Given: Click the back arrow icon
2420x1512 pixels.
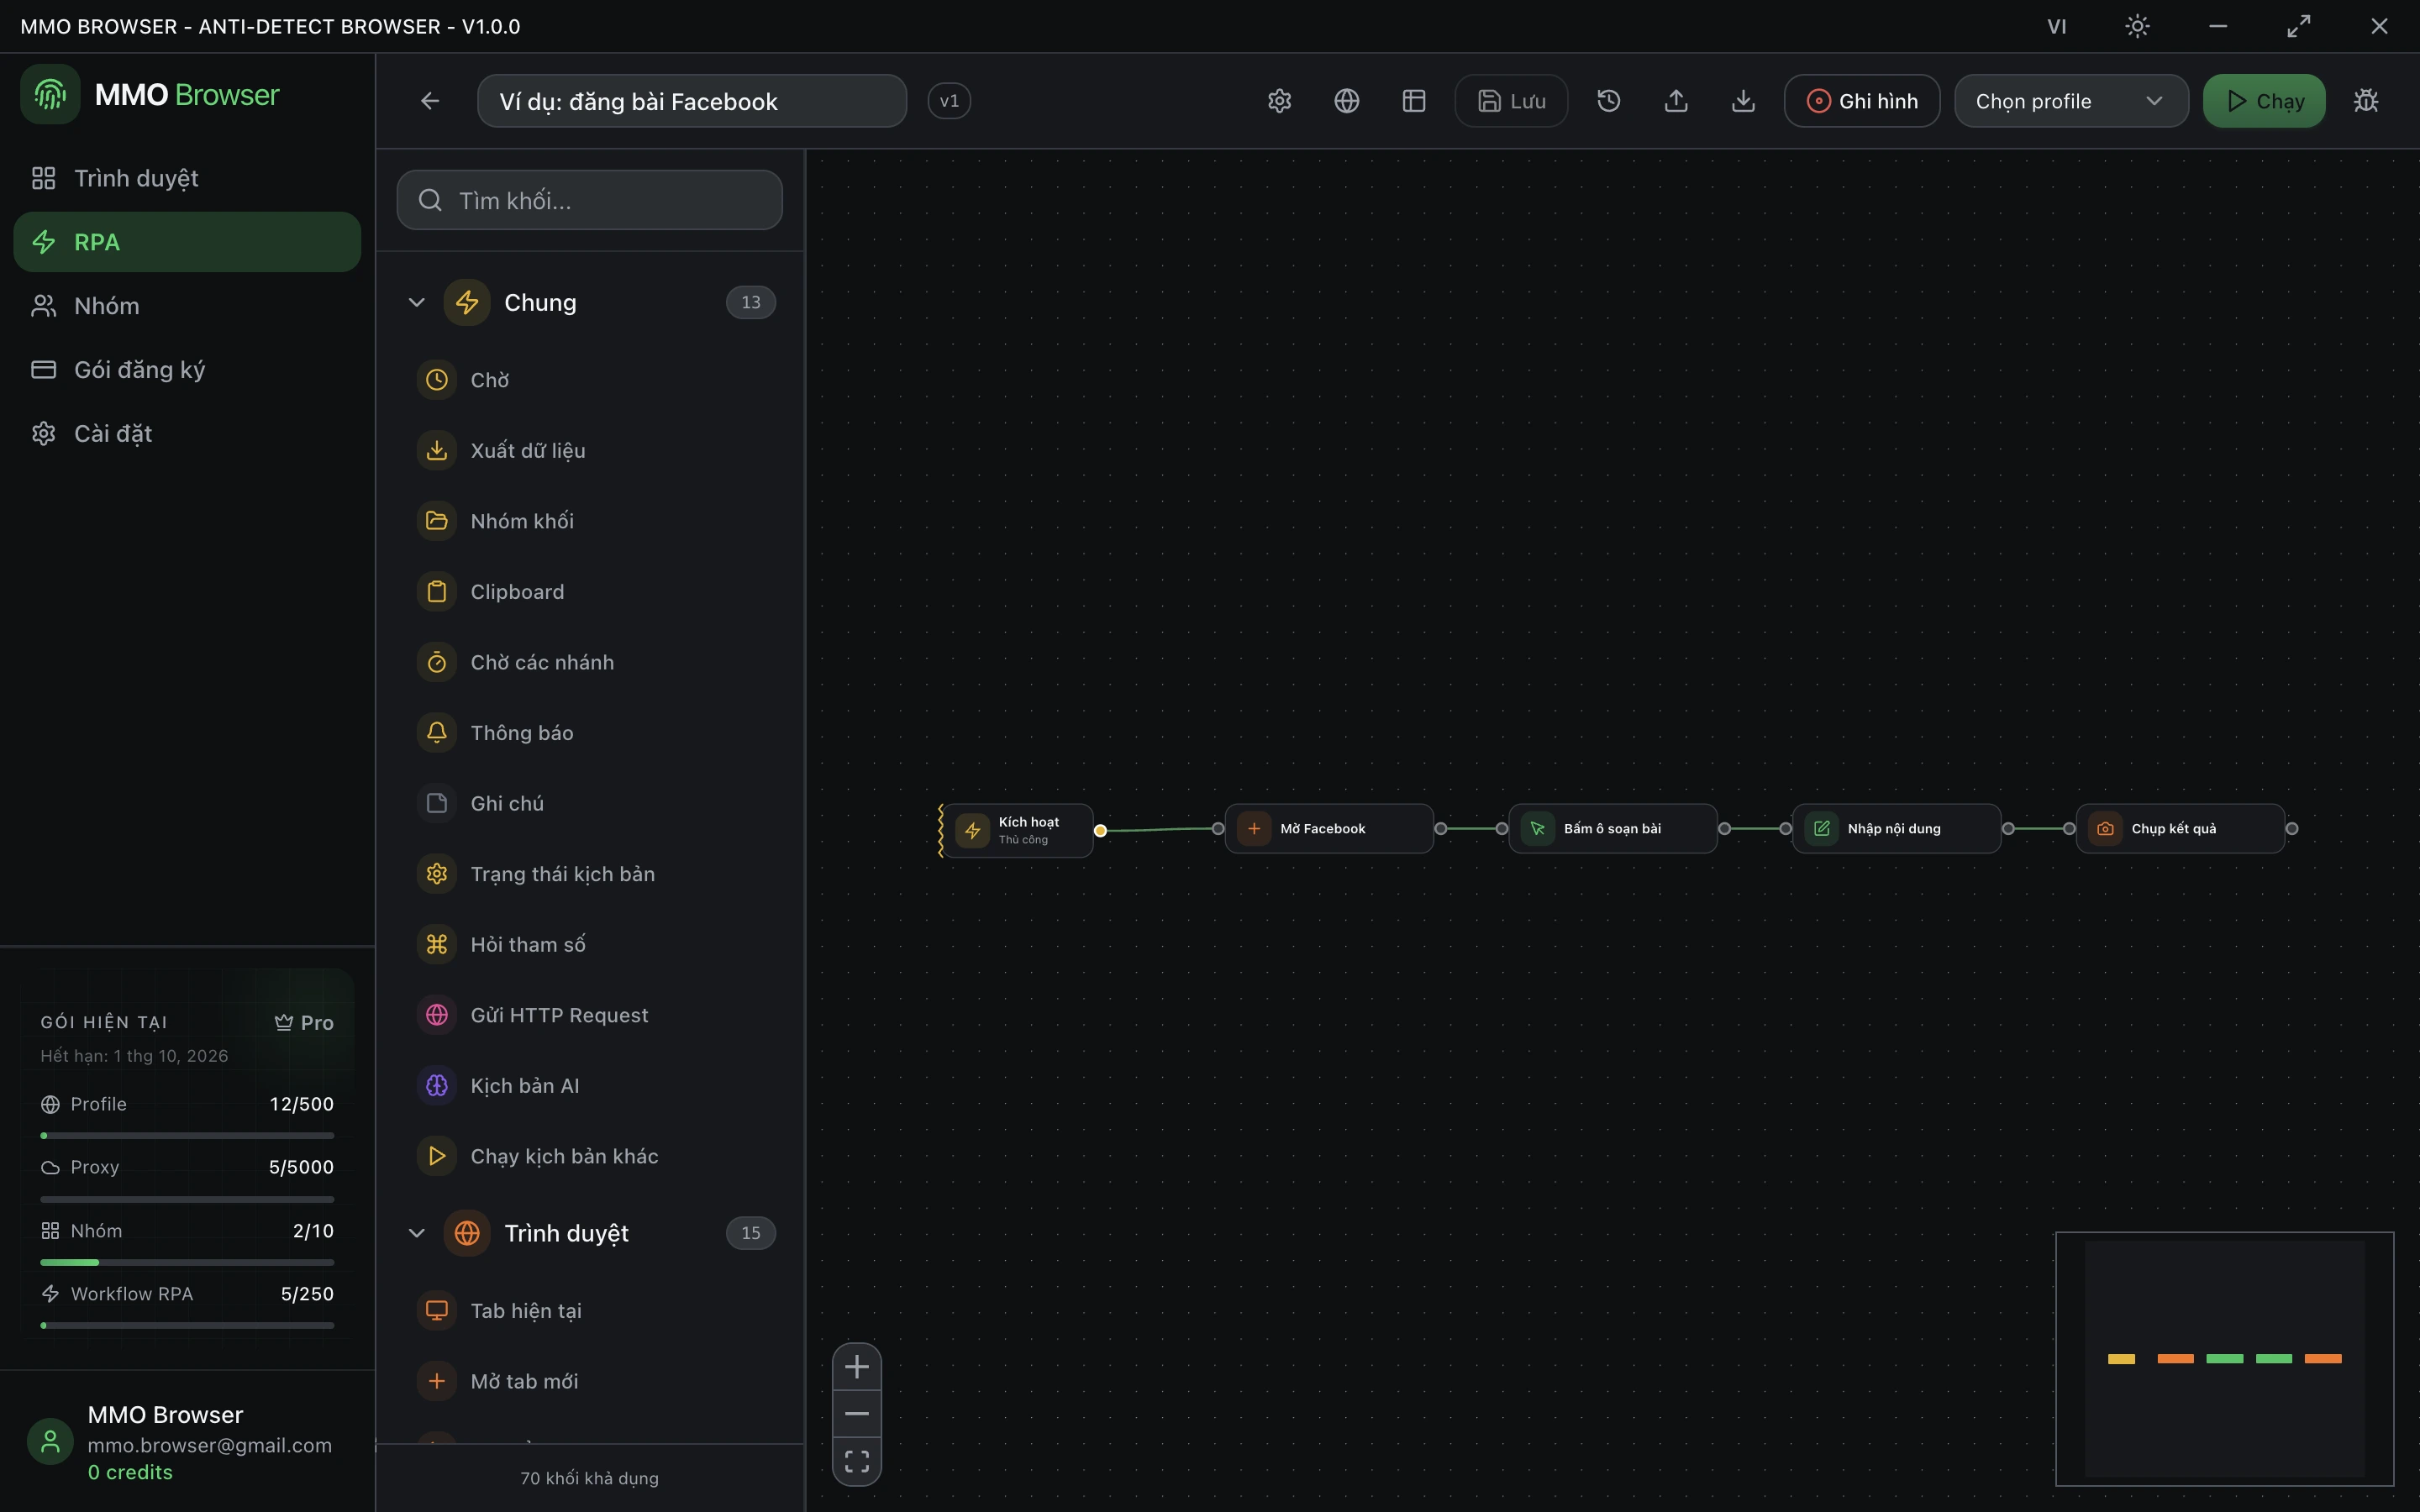Looking at the screenshot, I should [x=430, y=101].
